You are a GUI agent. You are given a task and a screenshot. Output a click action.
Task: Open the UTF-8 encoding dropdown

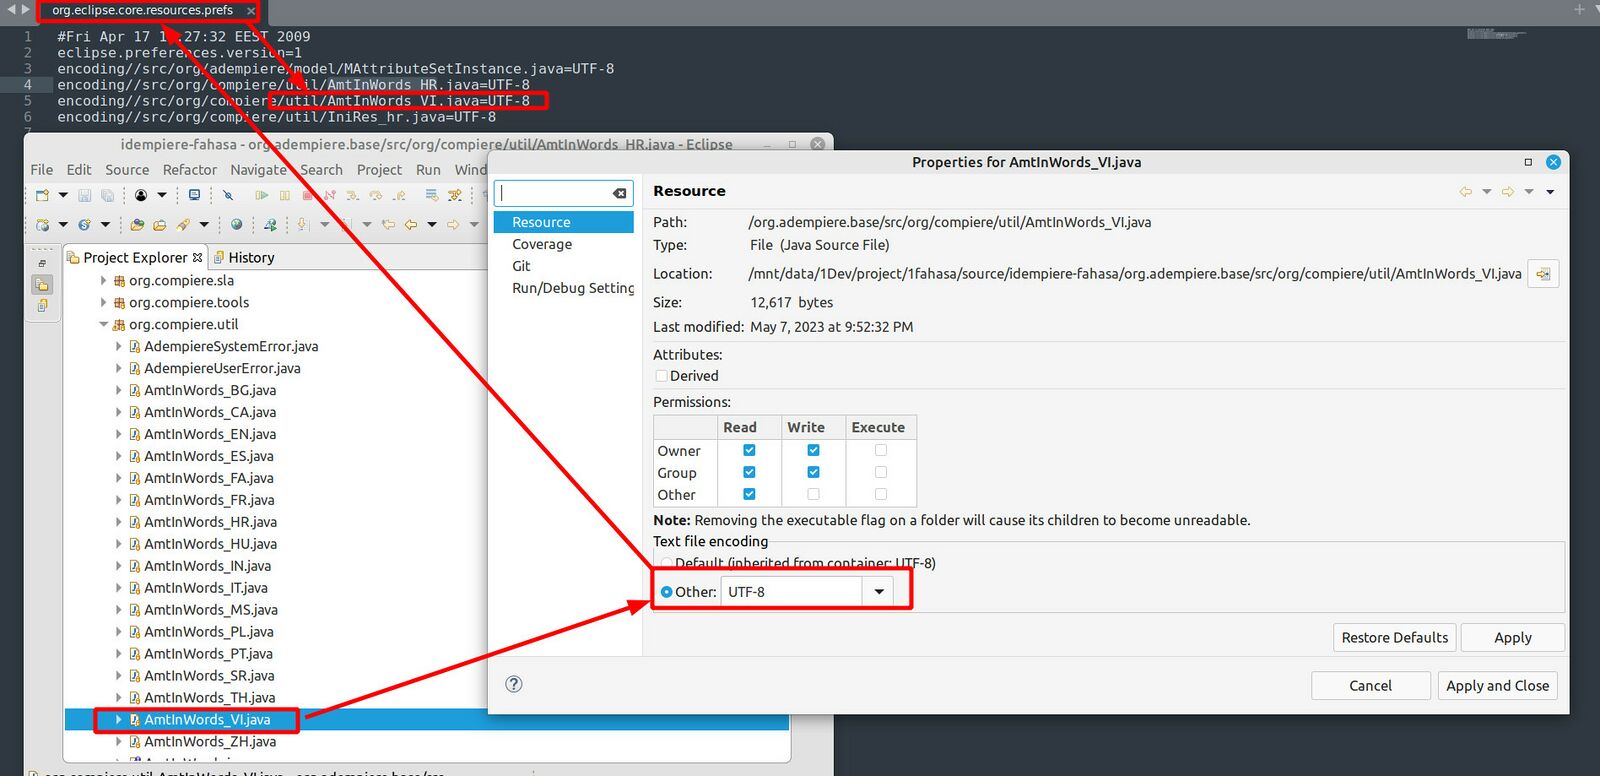(879, 592)
